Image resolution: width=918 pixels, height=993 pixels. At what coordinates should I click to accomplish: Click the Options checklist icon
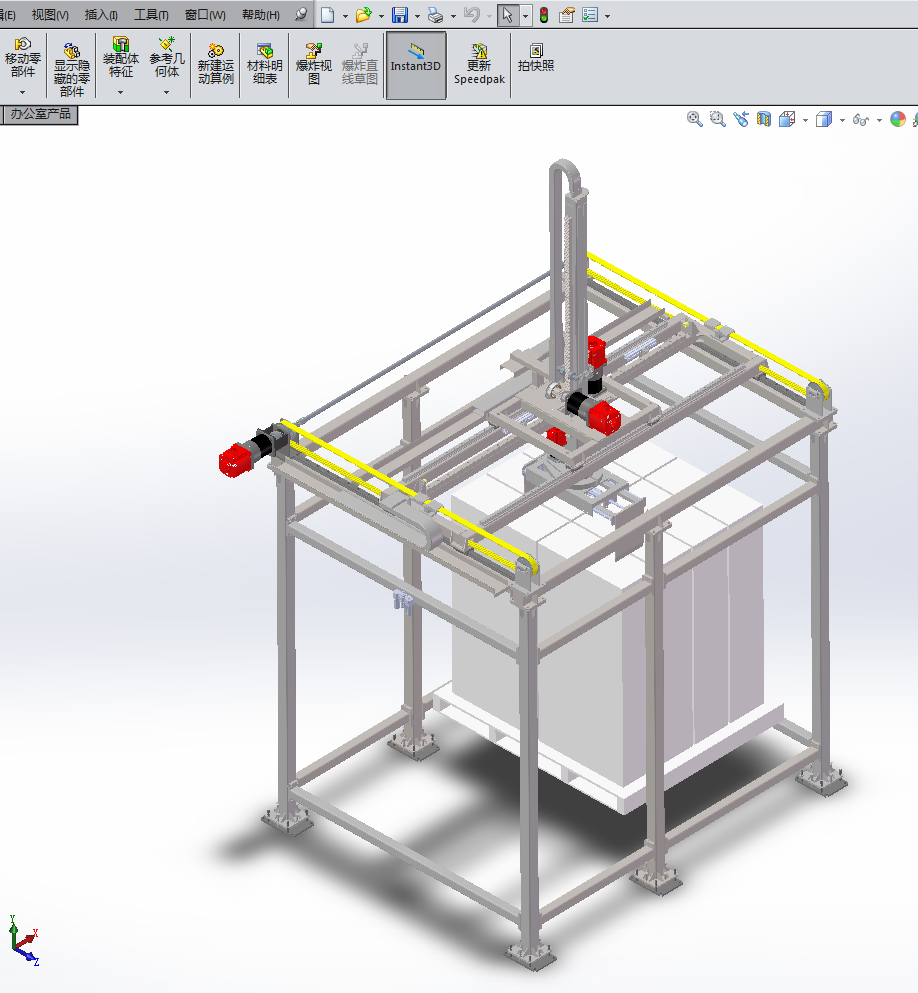click(x=590, y=15)
